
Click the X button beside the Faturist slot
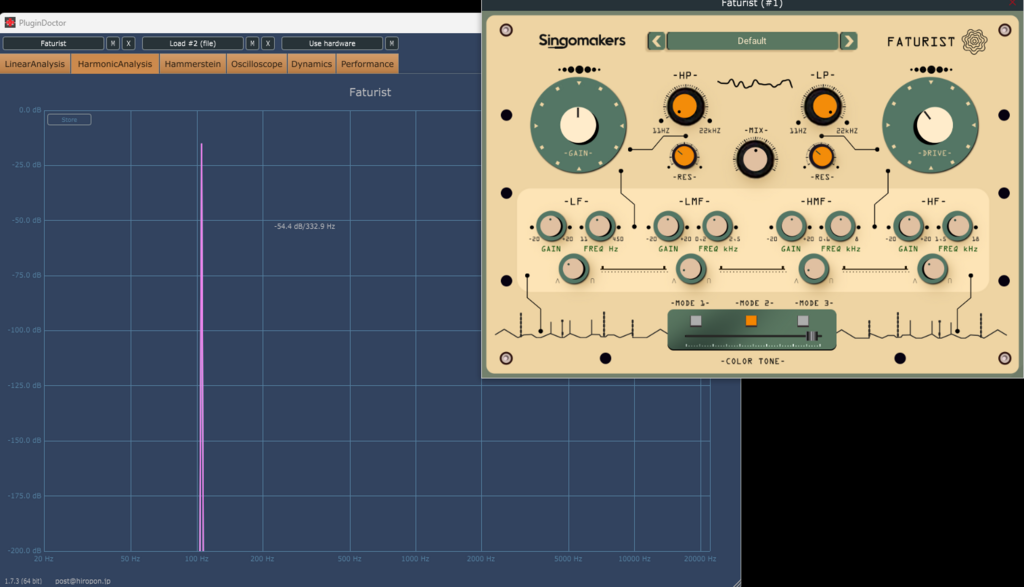pyautogui.click(x=129, y=44)
